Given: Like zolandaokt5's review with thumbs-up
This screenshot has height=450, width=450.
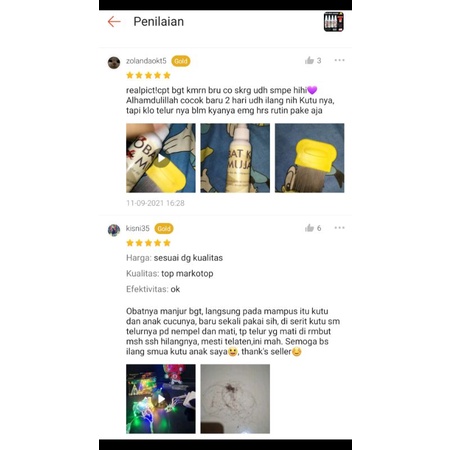Looking at the screenshot, I should [309, 60].
